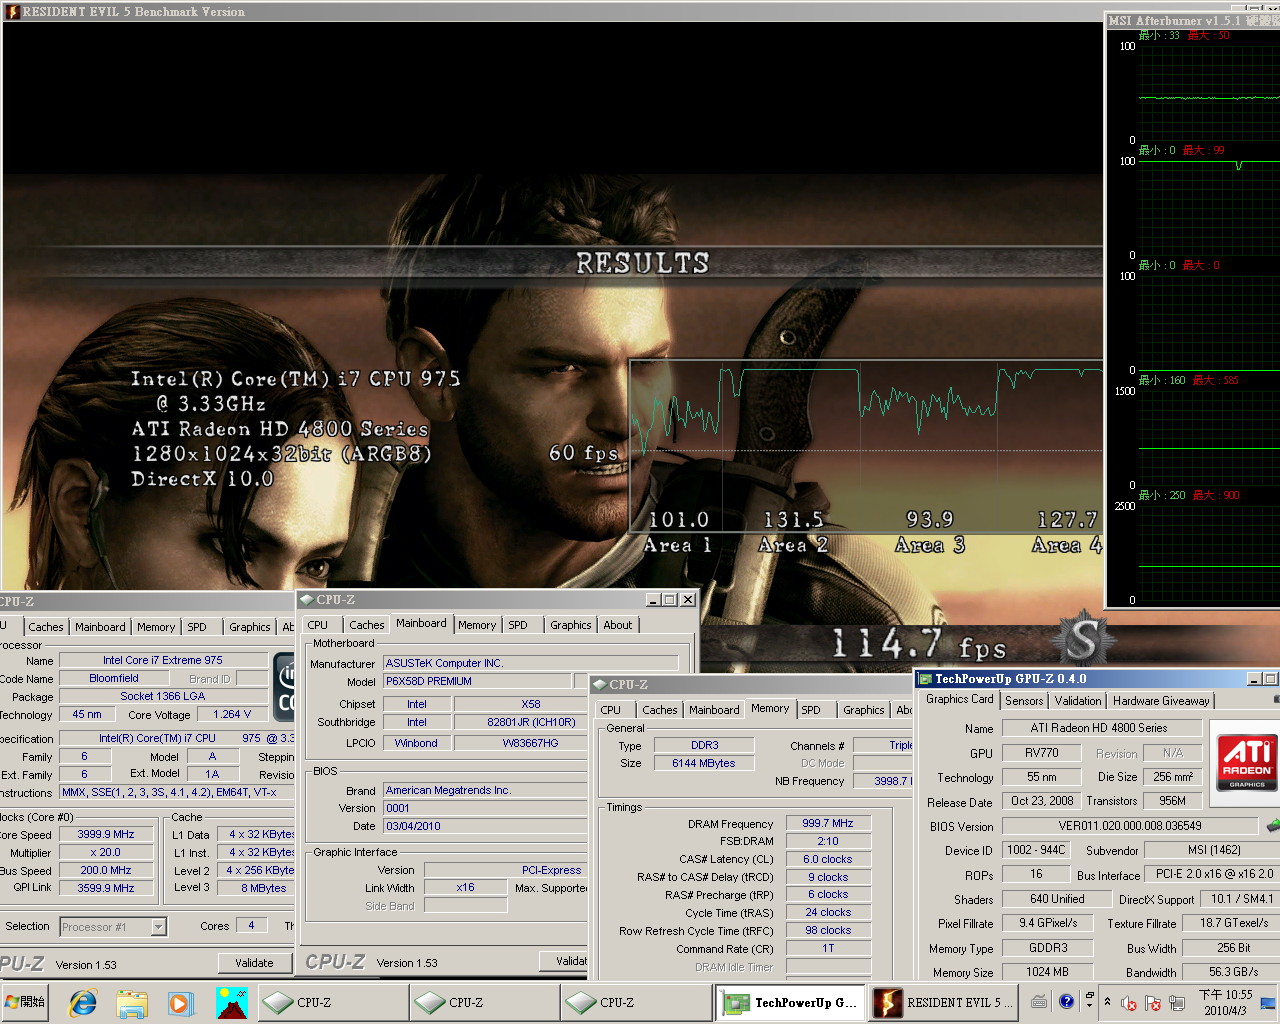
Task: Open Validation tab in GPU-Z
Action: [1078, 701]
